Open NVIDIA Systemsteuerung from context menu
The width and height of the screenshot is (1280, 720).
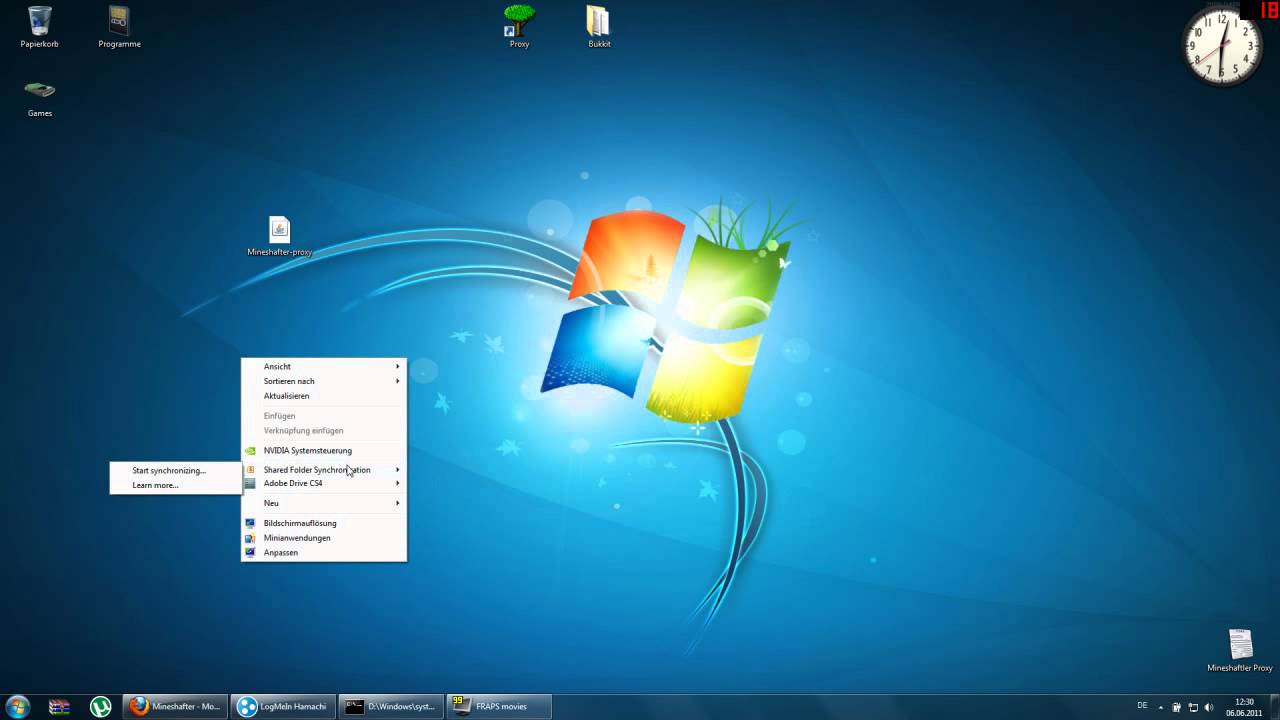pyautogui.click(x=324, y=450)
